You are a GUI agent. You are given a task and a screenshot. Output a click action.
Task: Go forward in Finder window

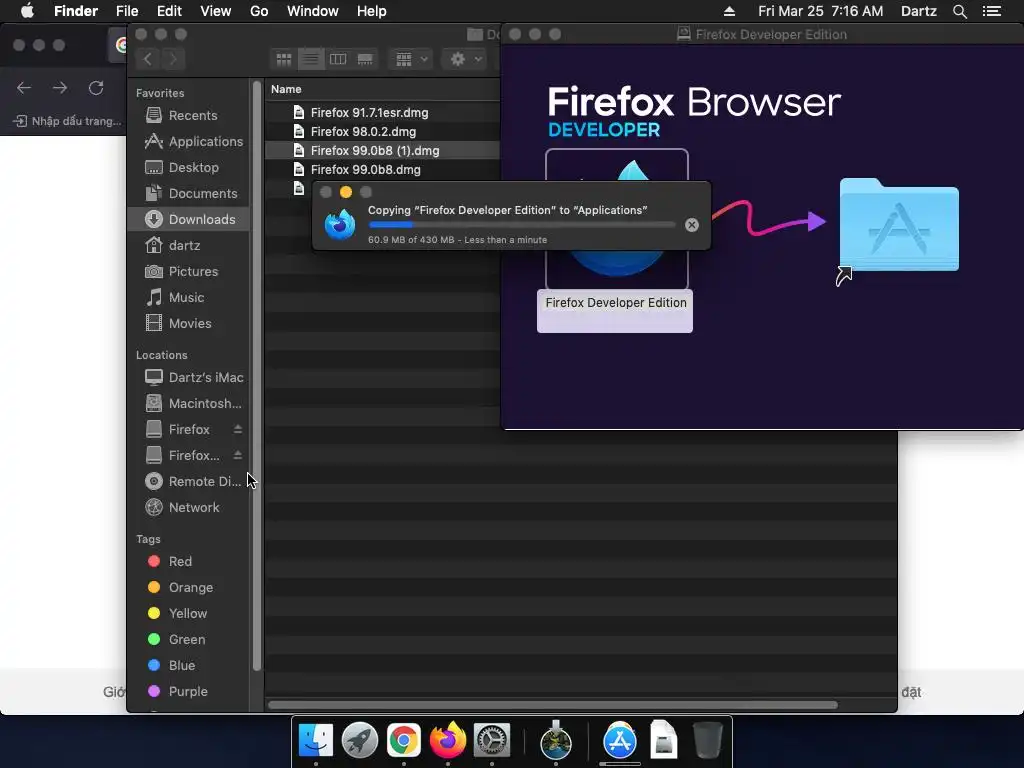tap(173, 59)
